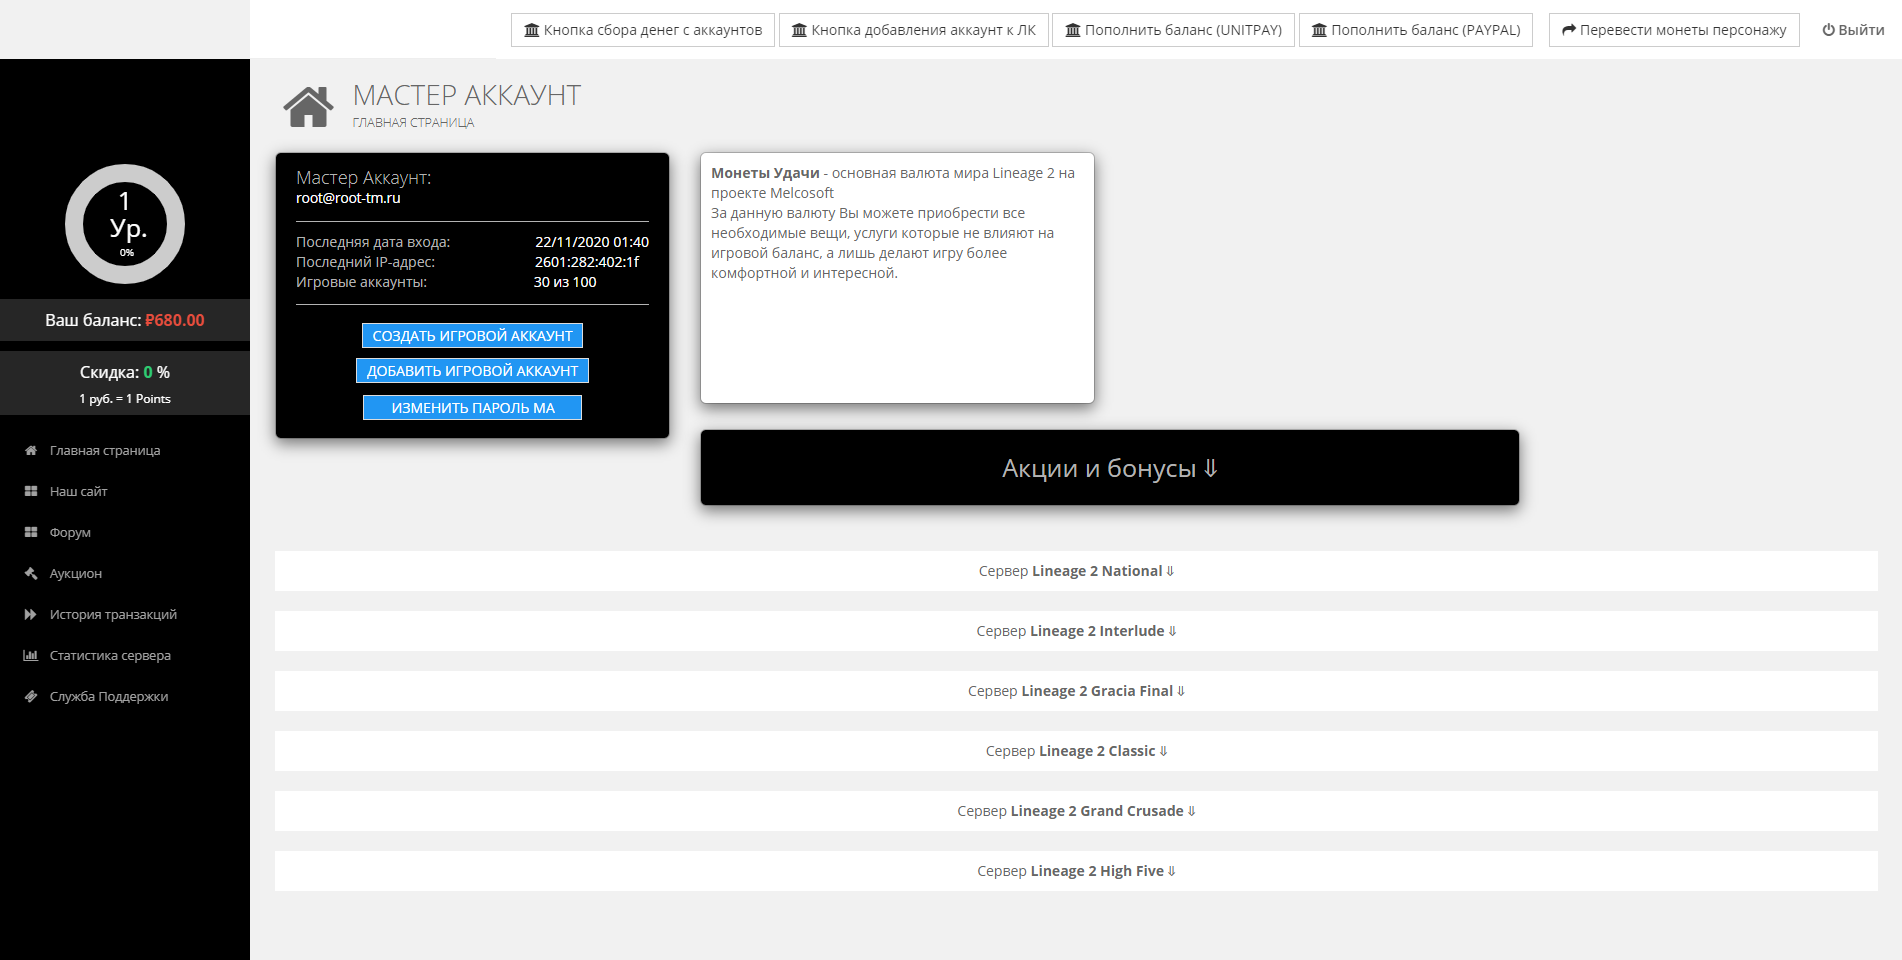This screenshot has height=960, width=1902.
Task: Click the ticket icon for Служба Поддержки
Action: [x=31, y=697]
